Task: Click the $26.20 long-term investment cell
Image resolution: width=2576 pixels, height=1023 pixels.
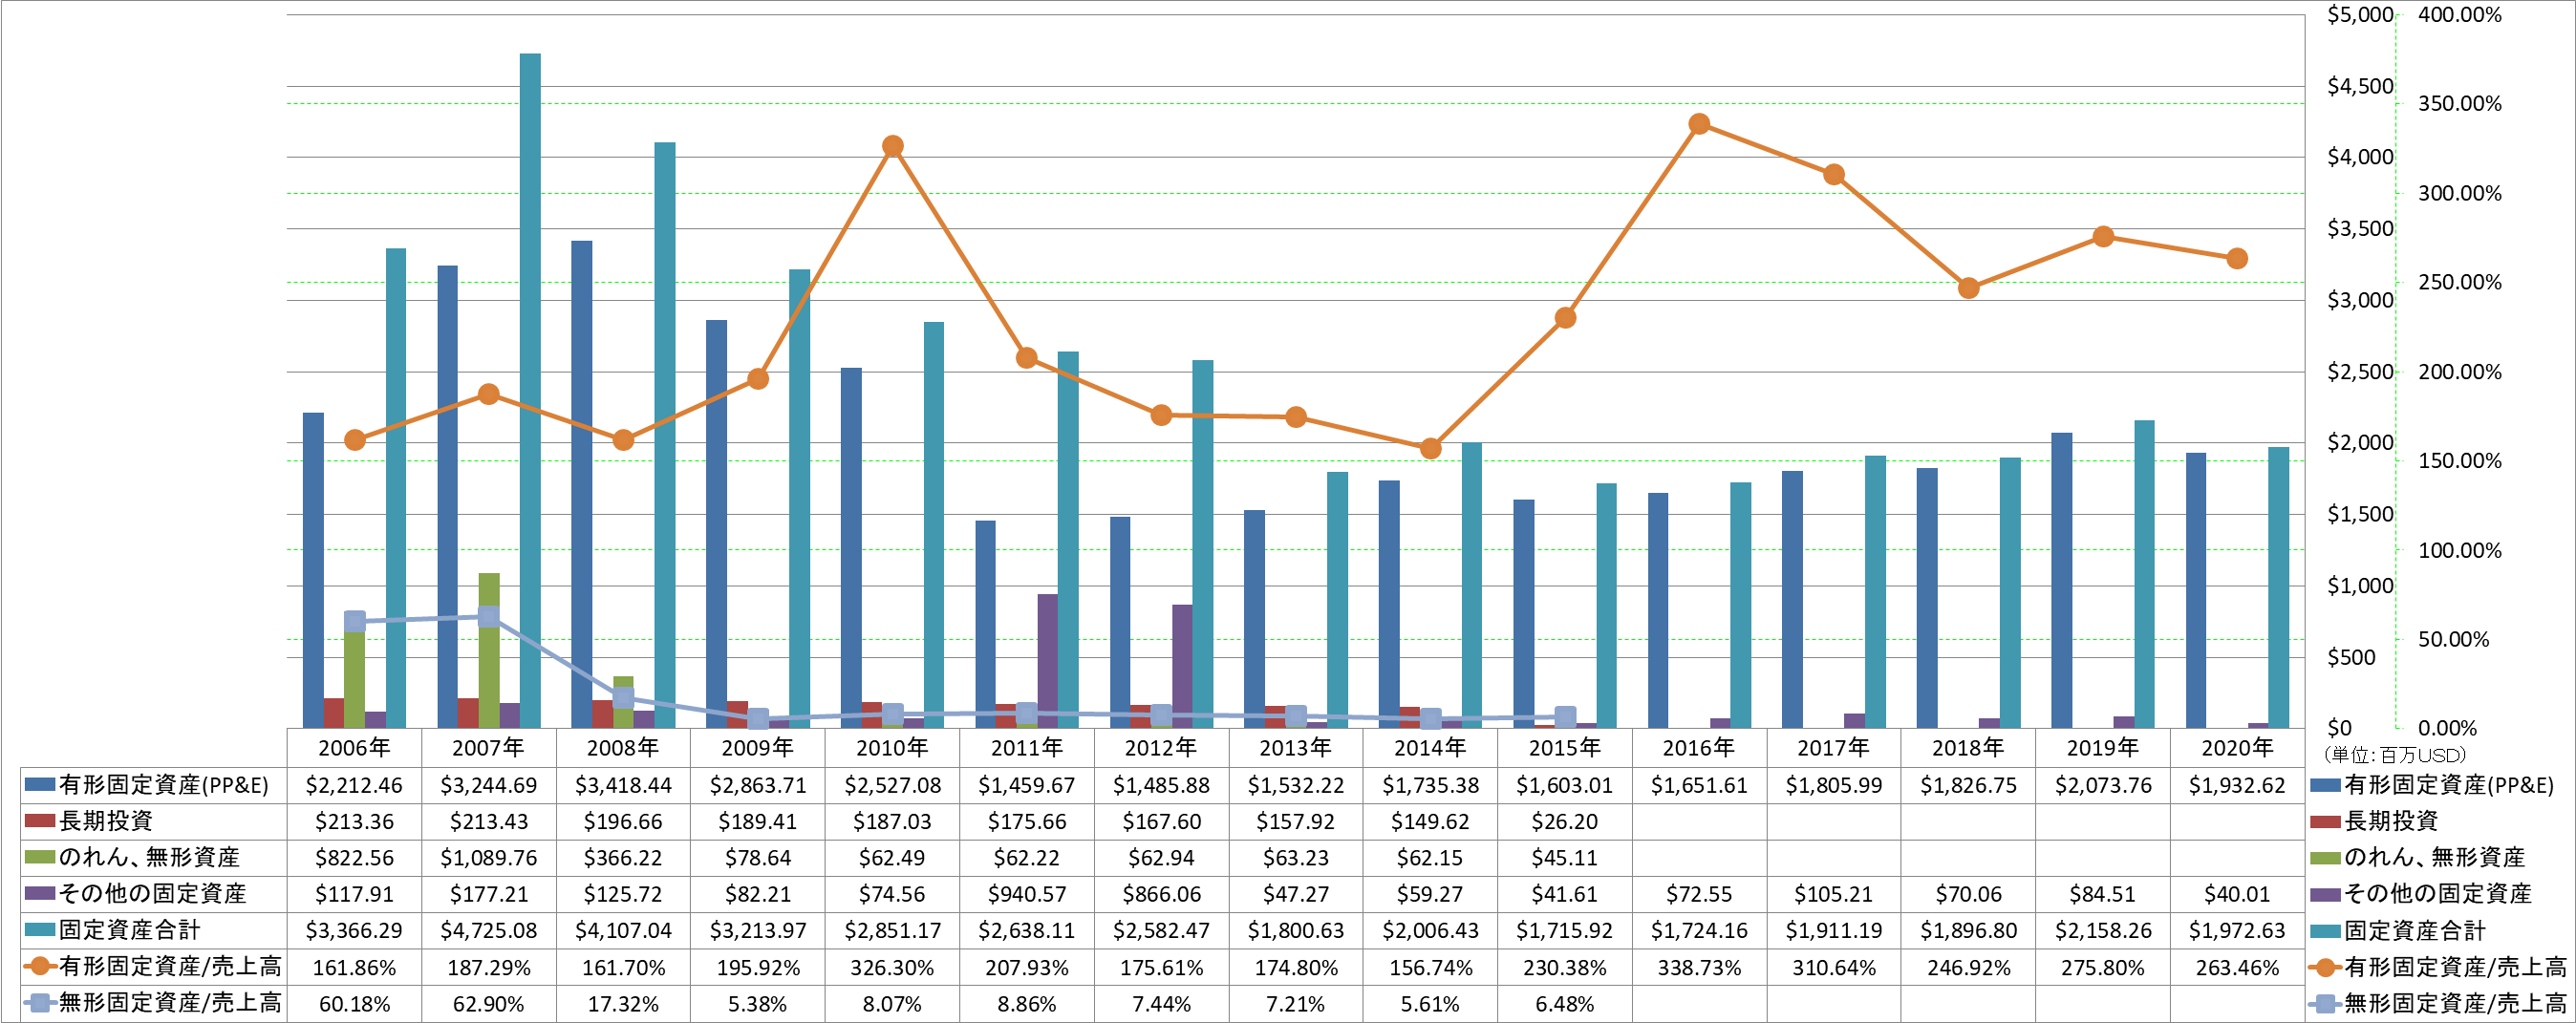Action: tap(1565, 821)
